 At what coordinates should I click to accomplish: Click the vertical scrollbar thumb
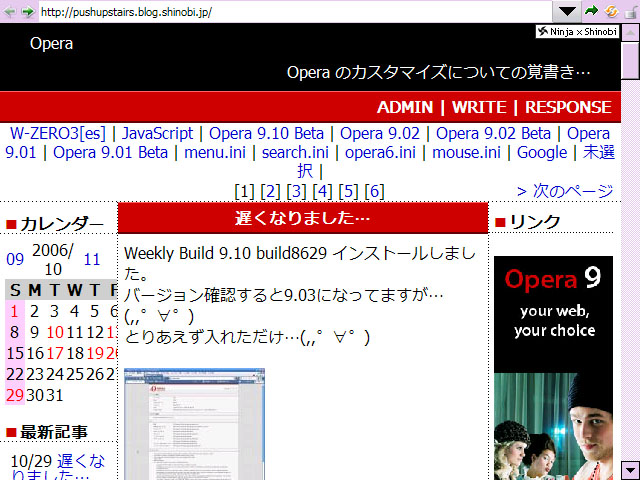tap(630, 60)
